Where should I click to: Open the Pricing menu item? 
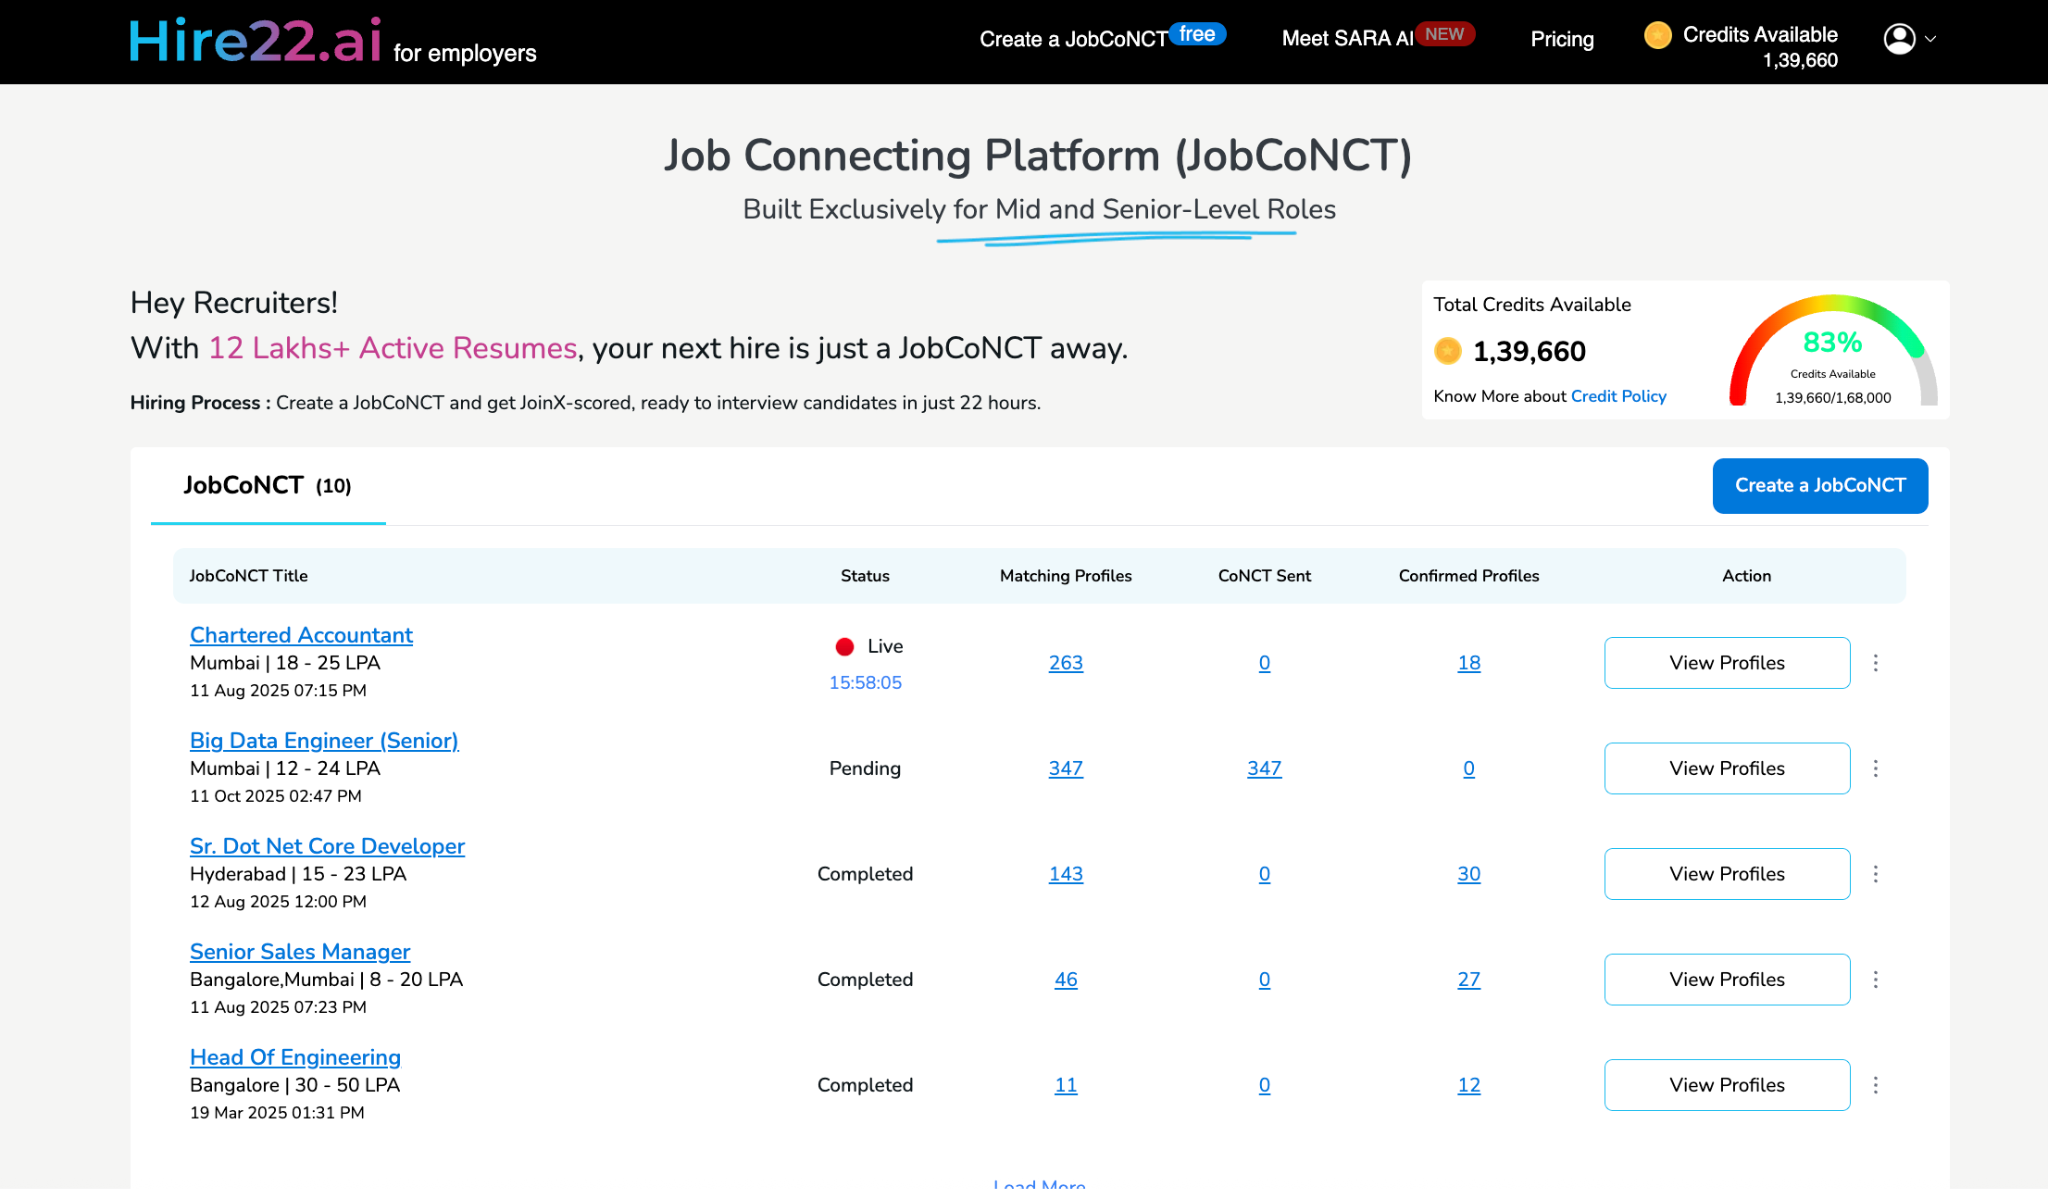1562,39
